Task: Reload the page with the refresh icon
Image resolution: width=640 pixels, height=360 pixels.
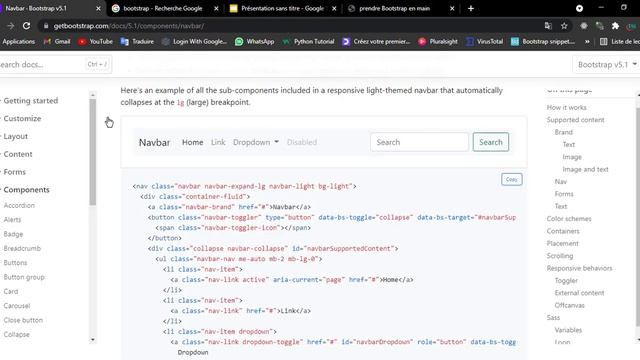Action: click(x=27, y=26)
